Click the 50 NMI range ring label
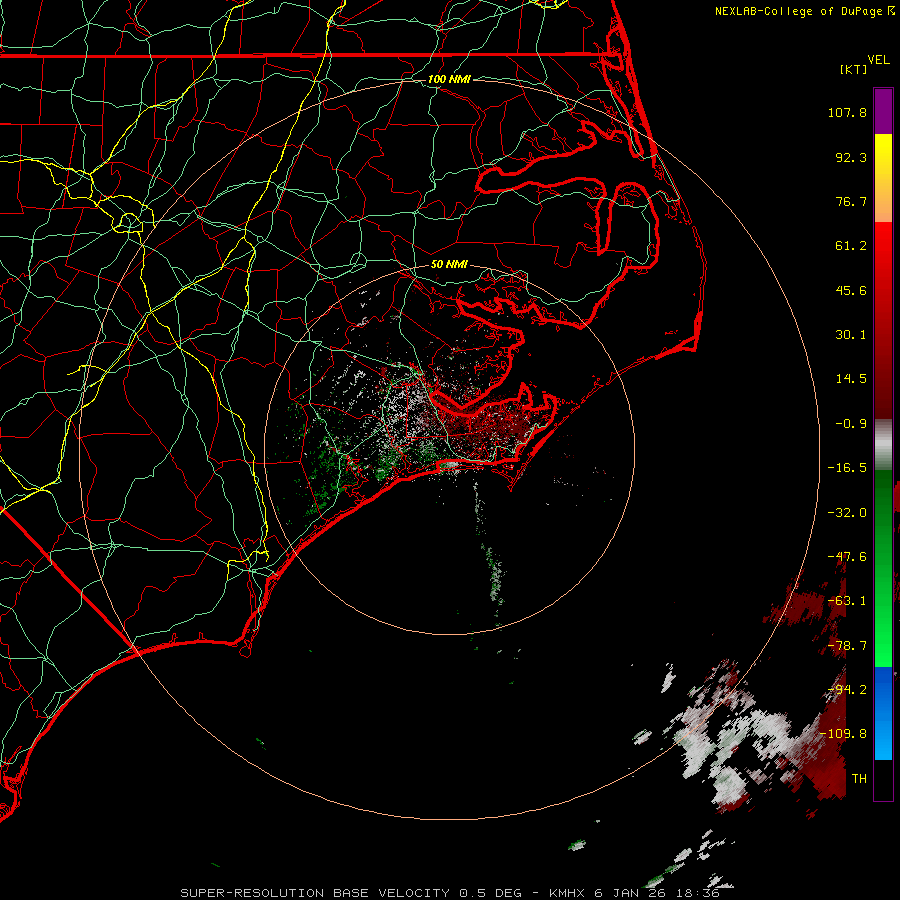Screen dimensions: 900x900 point(449,265)
